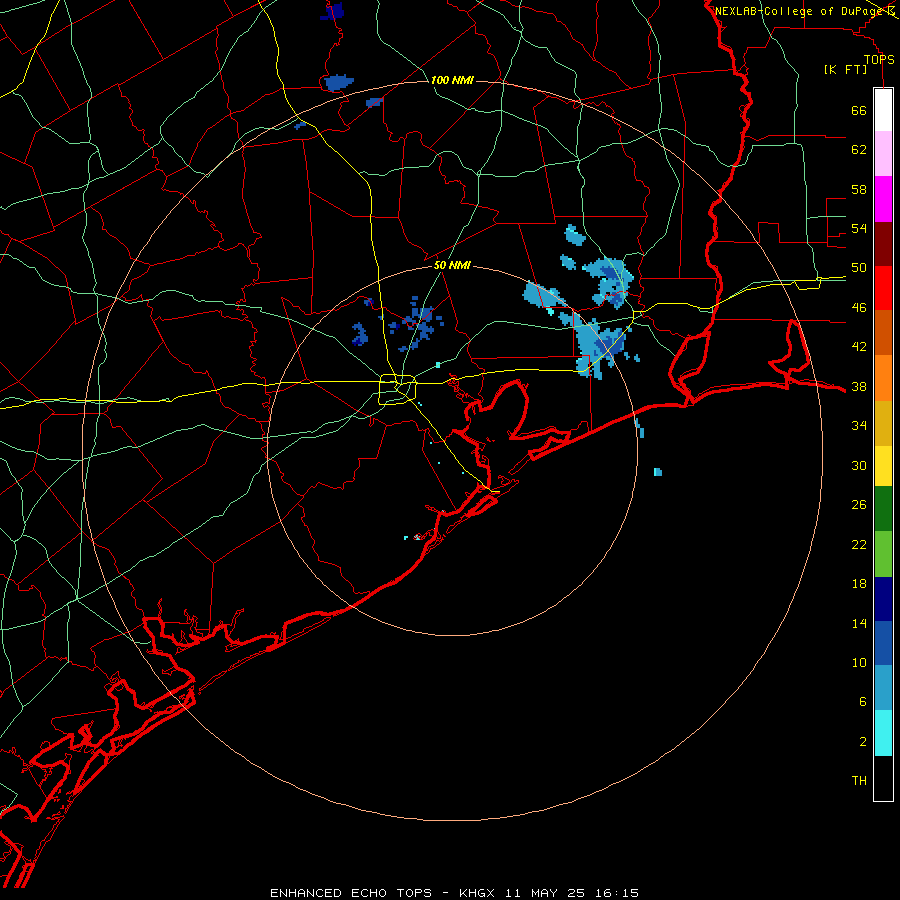Click the "10" legend value
This screenshot has width=900, height=900.
[859, 663]
